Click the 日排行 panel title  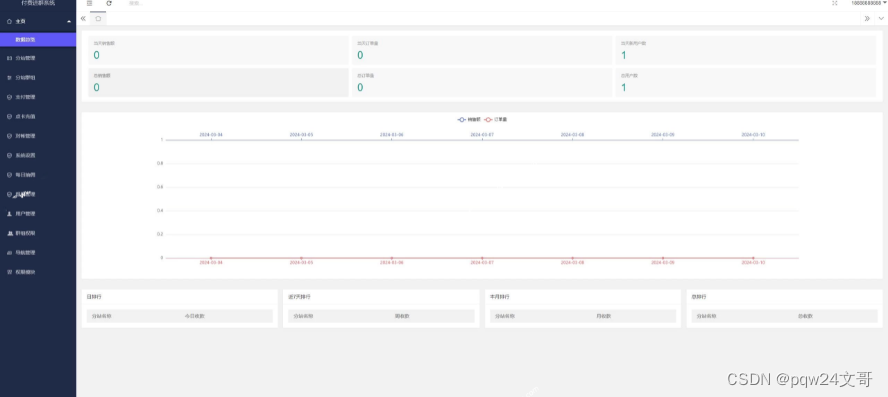[x=94, y=297]
